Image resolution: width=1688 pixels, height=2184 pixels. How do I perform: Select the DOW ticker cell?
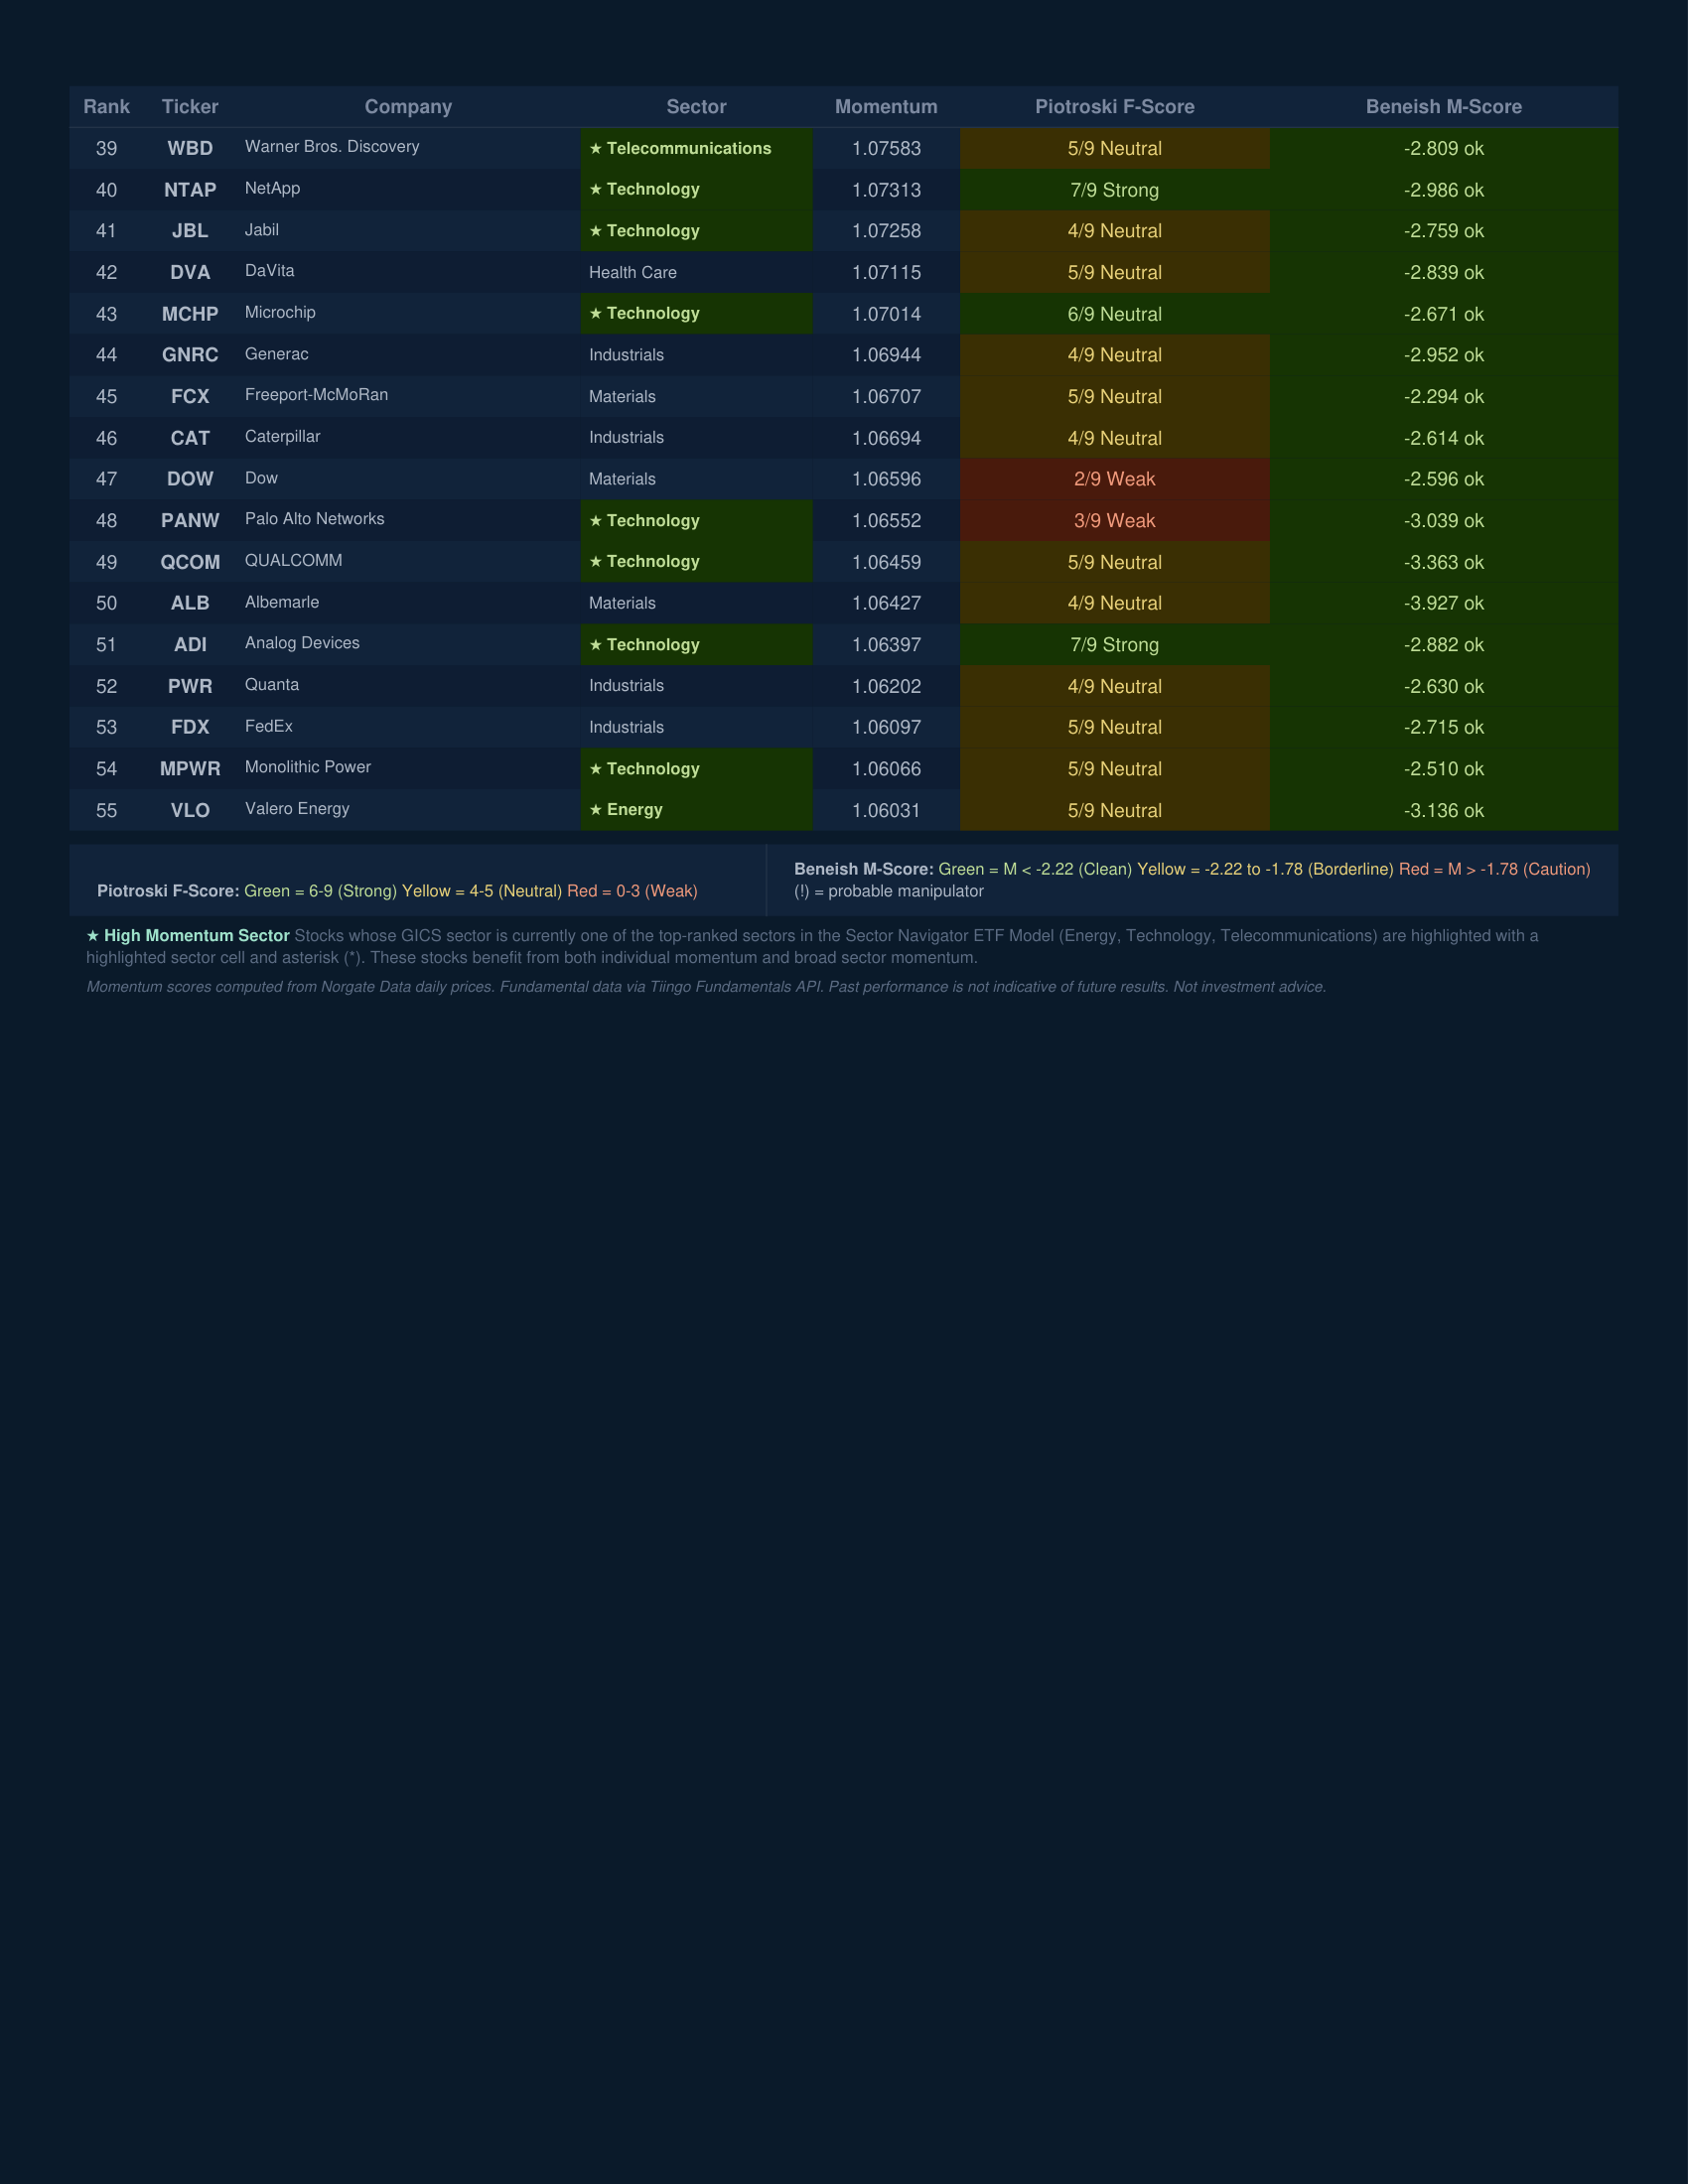190,479
